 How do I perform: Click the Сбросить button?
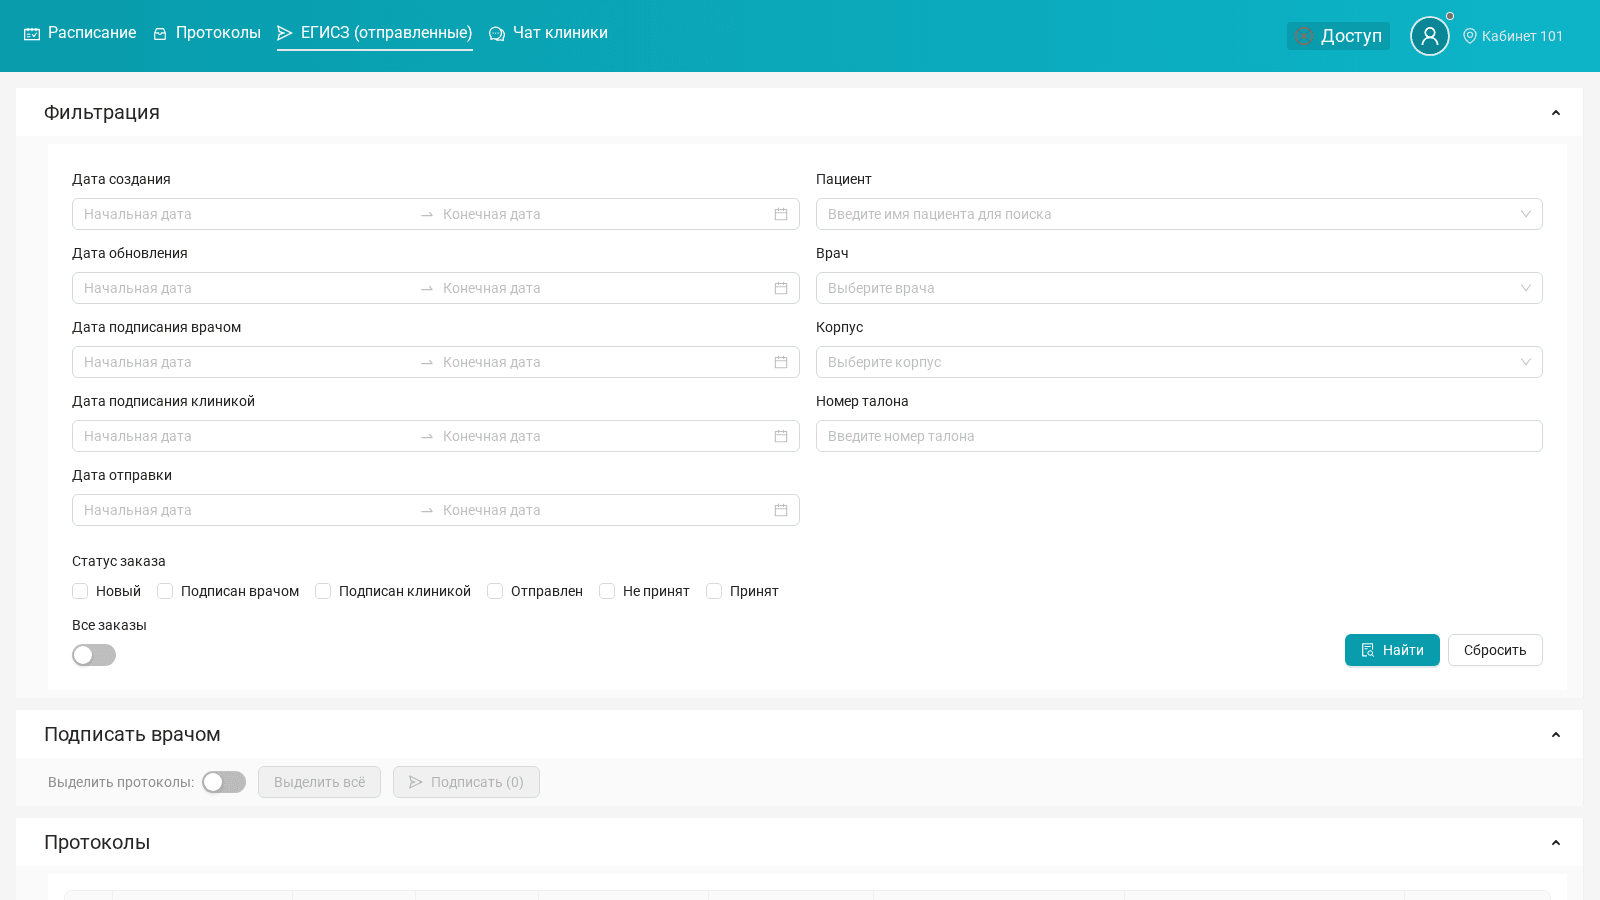coord(1495,650)
